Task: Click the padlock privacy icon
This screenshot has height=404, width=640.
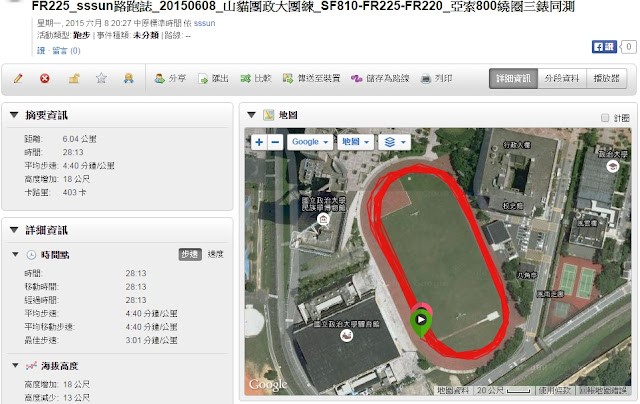Action: pos(74,78)
